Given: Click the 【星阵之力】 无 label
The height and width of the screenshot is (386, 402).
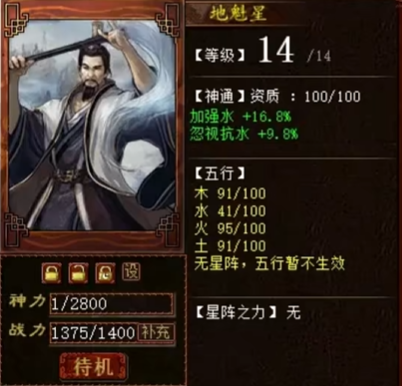Looking at the screenshot, I should (248, 313).
